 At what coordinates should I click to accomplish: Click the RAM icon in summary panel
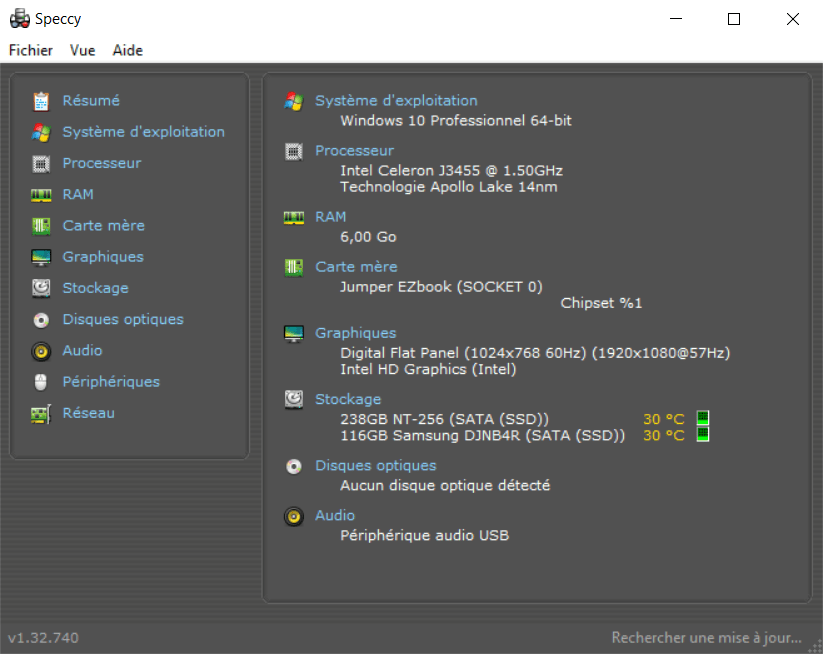(293, 217)
